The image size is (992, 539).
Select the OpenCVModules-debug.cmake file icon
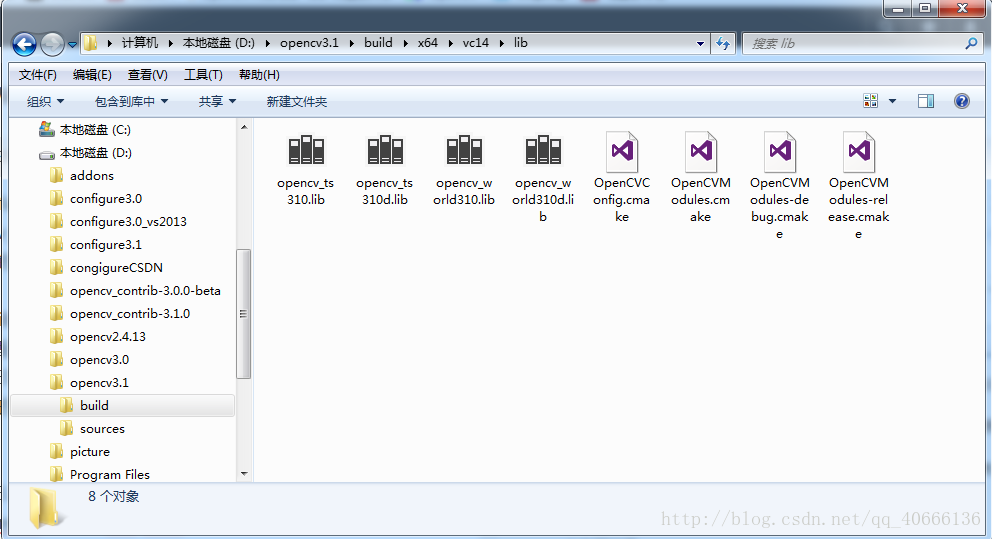[x=780, y=152]
